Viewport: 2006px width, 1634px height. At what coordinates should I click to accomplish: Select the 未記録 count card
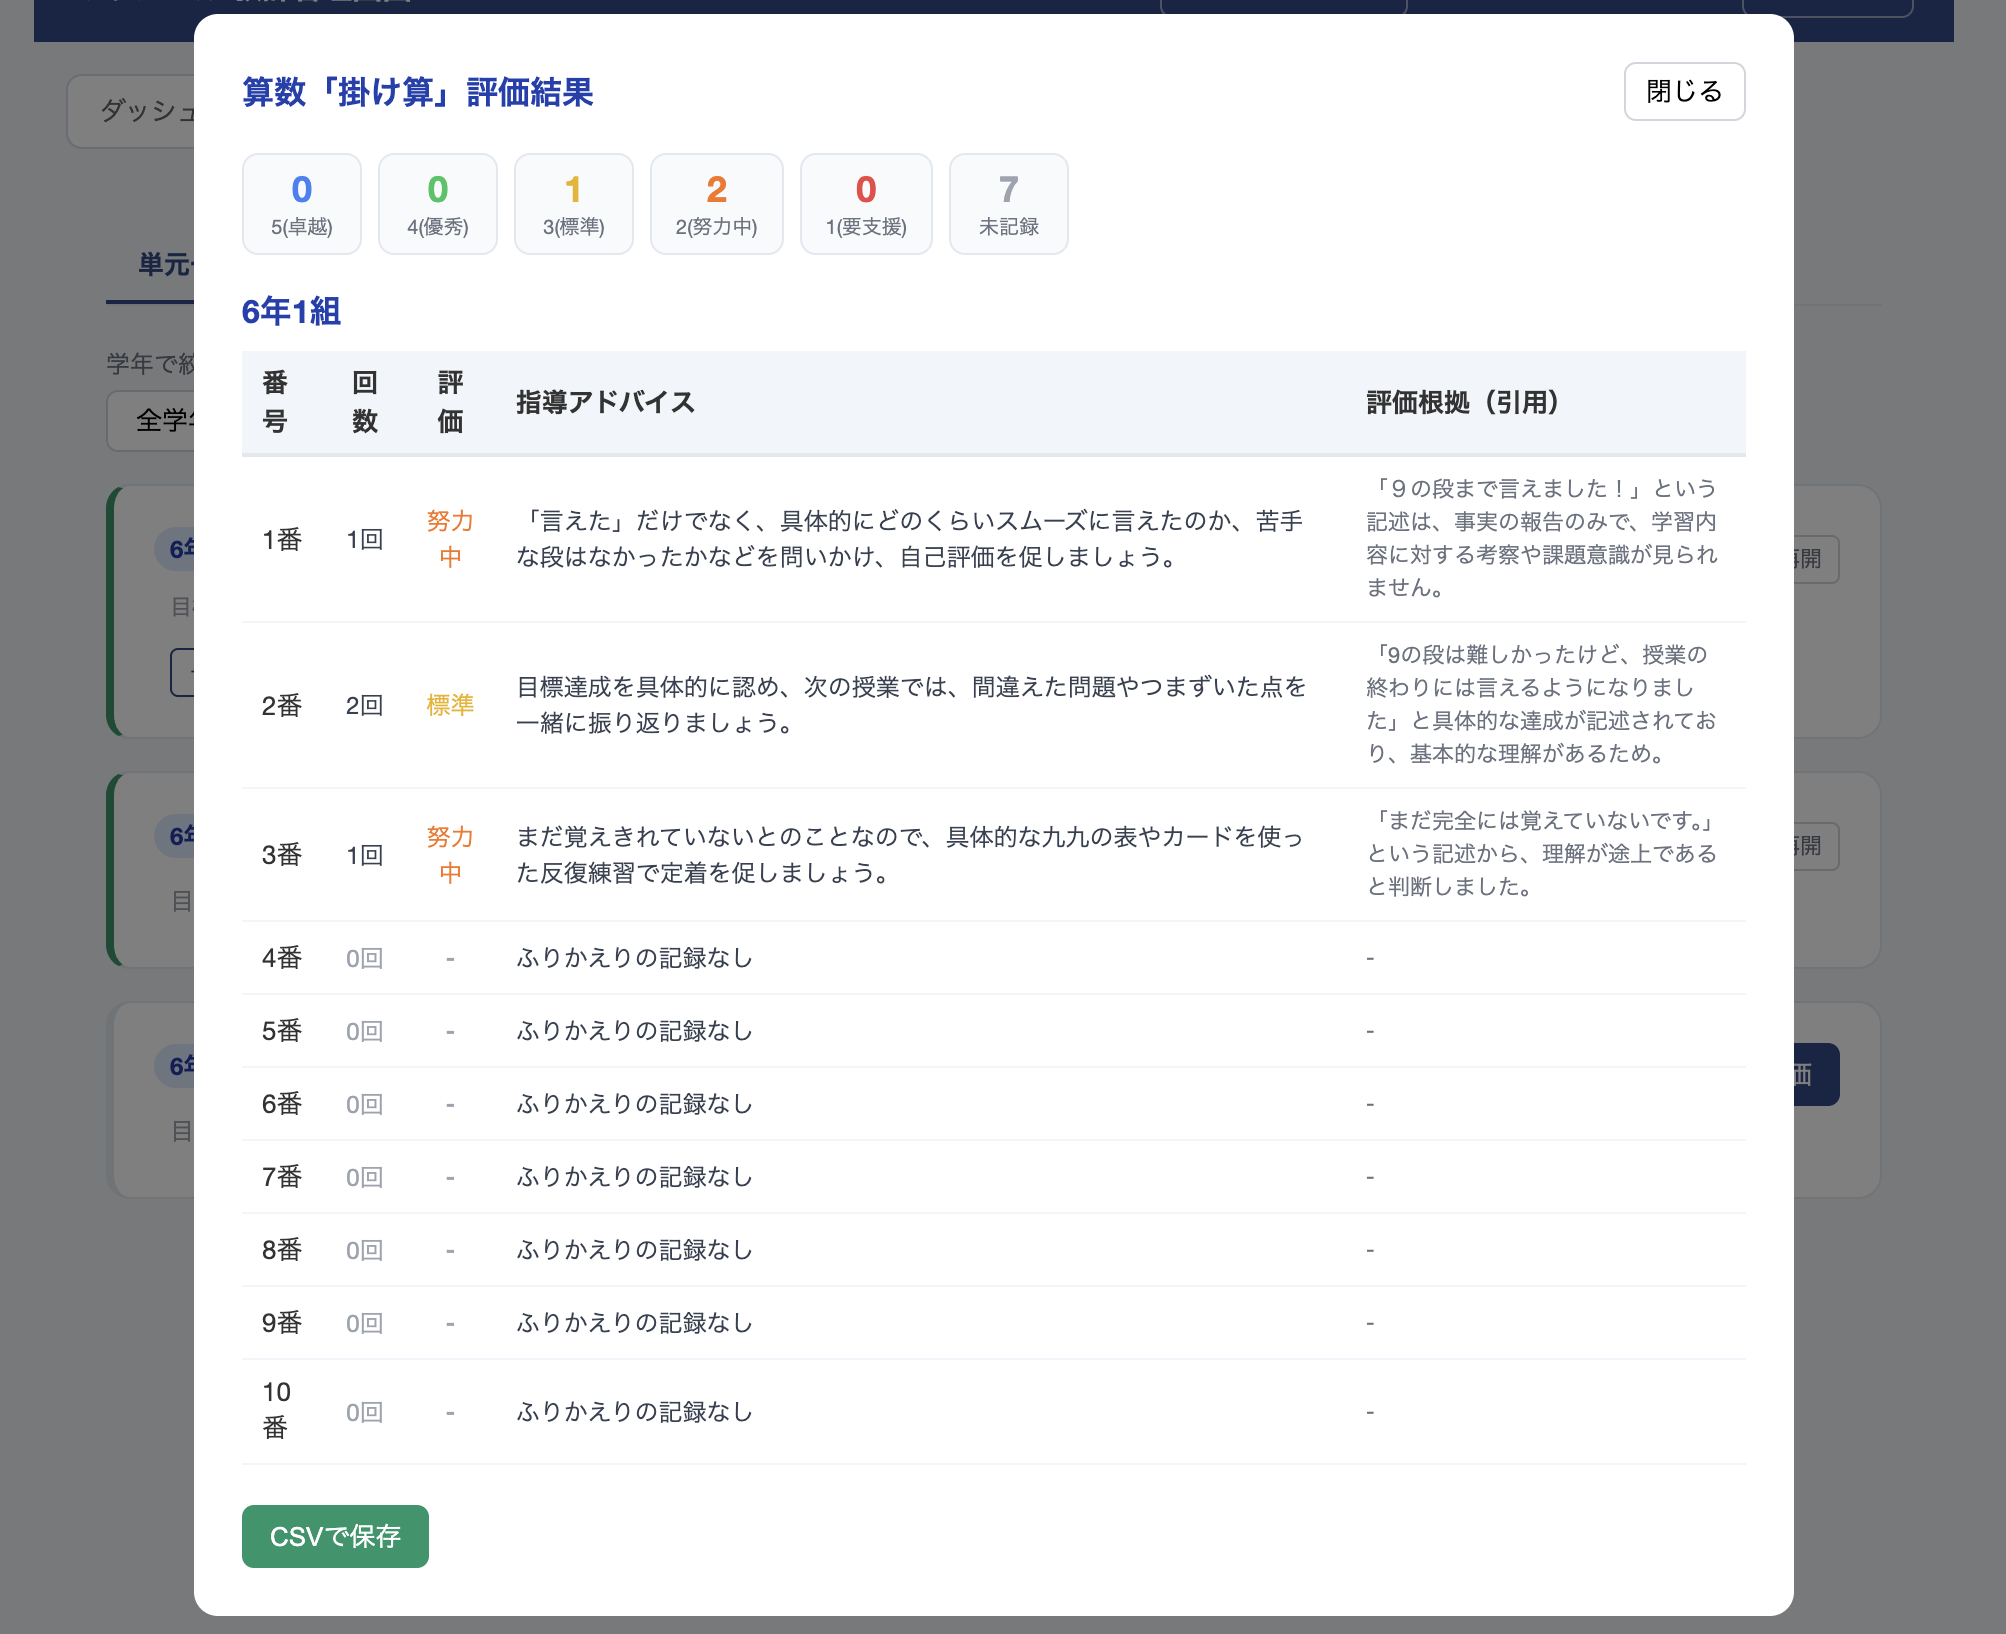coord(1008,204)
